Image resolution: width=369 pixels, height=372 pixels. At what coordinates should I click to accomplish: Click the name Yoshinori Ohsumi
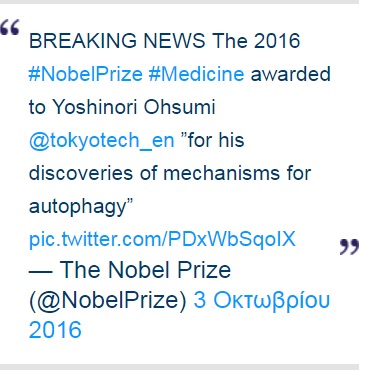[134, 107]
